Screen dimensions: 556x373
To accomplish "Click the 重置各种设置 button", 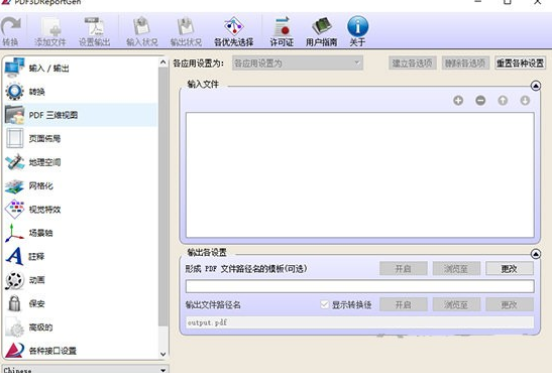I will 520,63.
